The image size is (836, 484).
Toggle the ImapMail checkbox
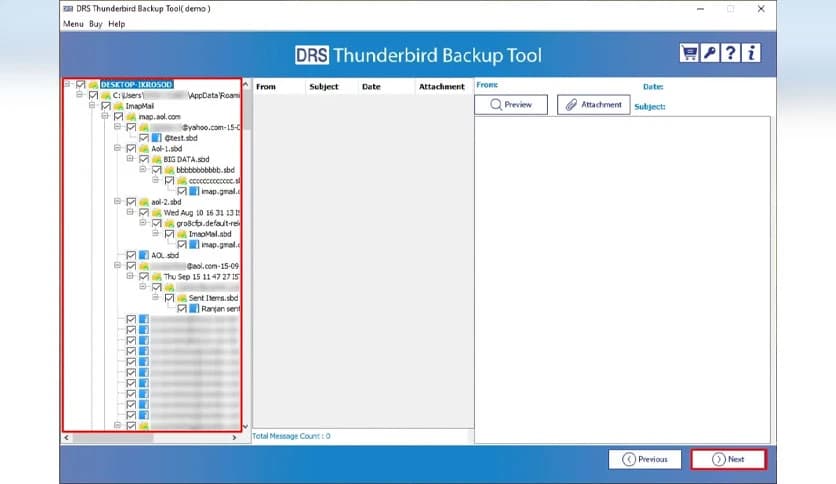(106, 106)
